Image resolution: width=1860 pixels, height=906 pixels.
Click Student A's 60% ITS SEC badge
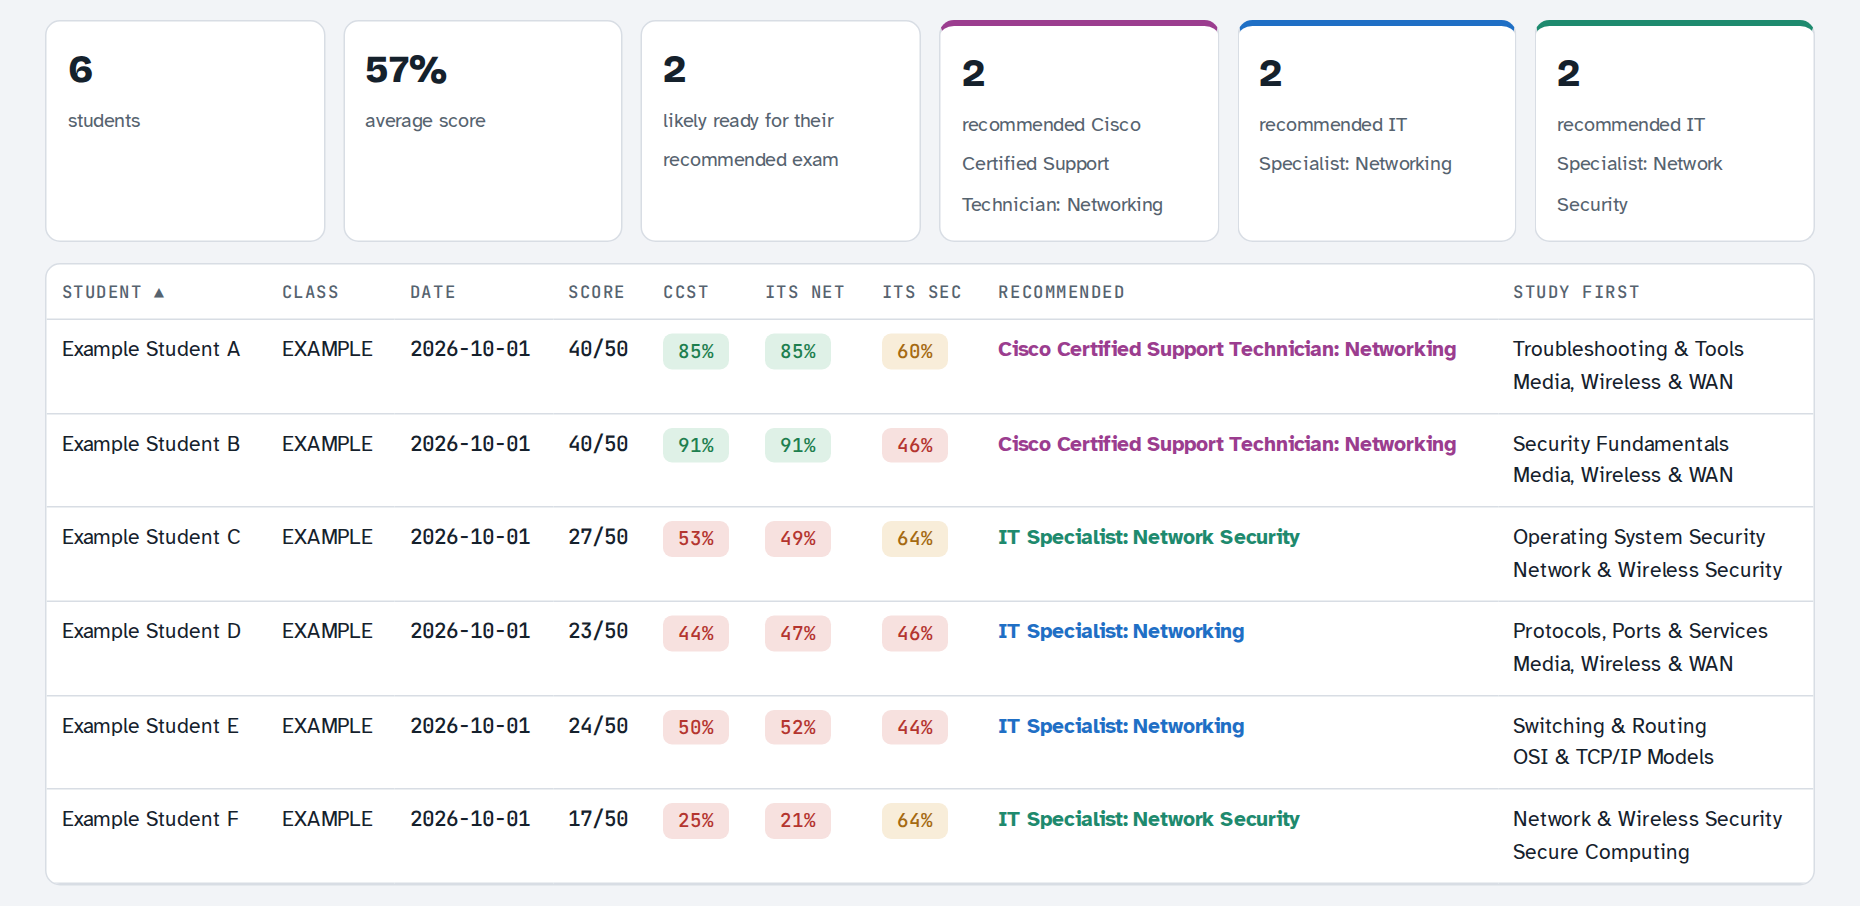[x=915, y=351]
